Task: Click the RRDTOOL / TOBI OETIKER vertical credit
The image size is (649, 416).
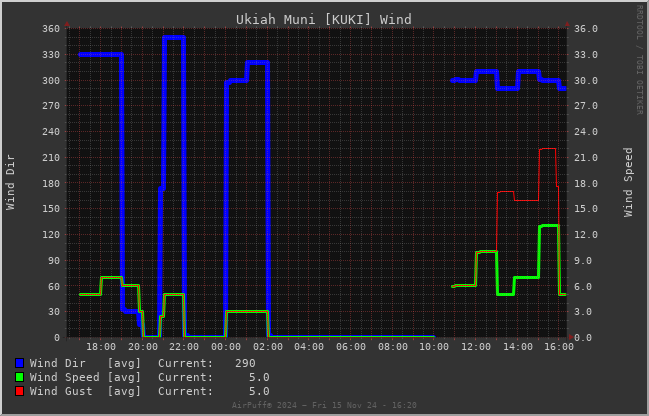Action: coord(639,60)
